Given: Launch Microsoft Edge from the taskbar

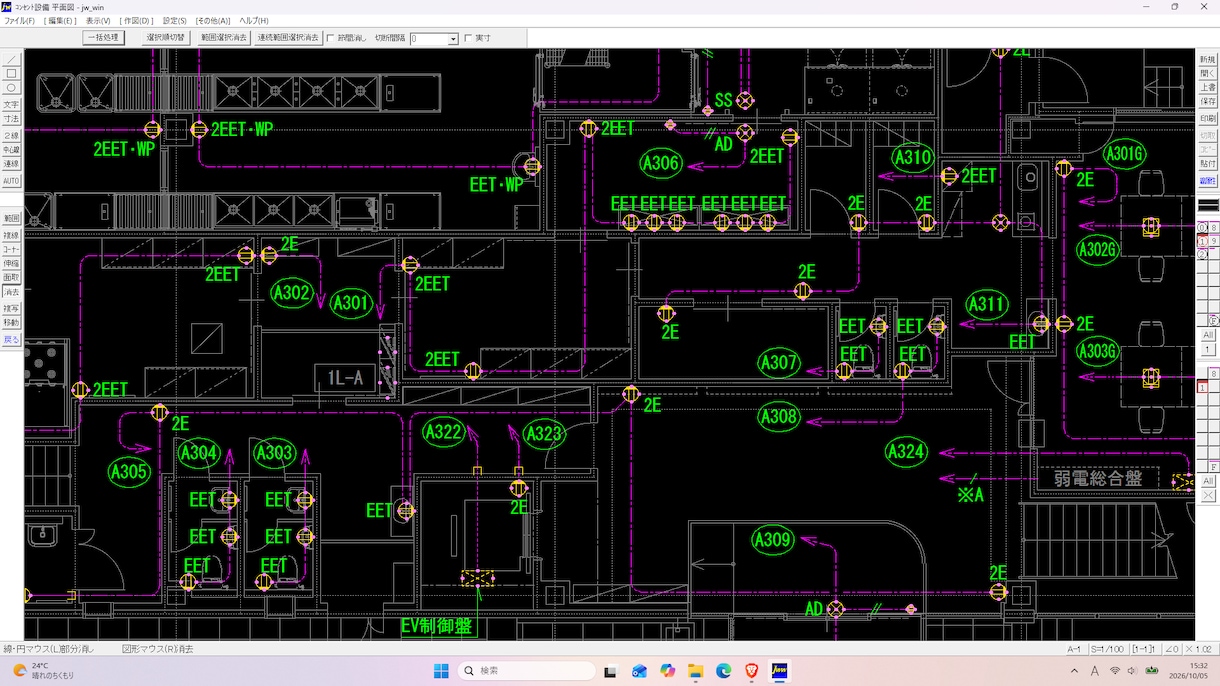Looking at the screenshot, I should coord(723,671).
